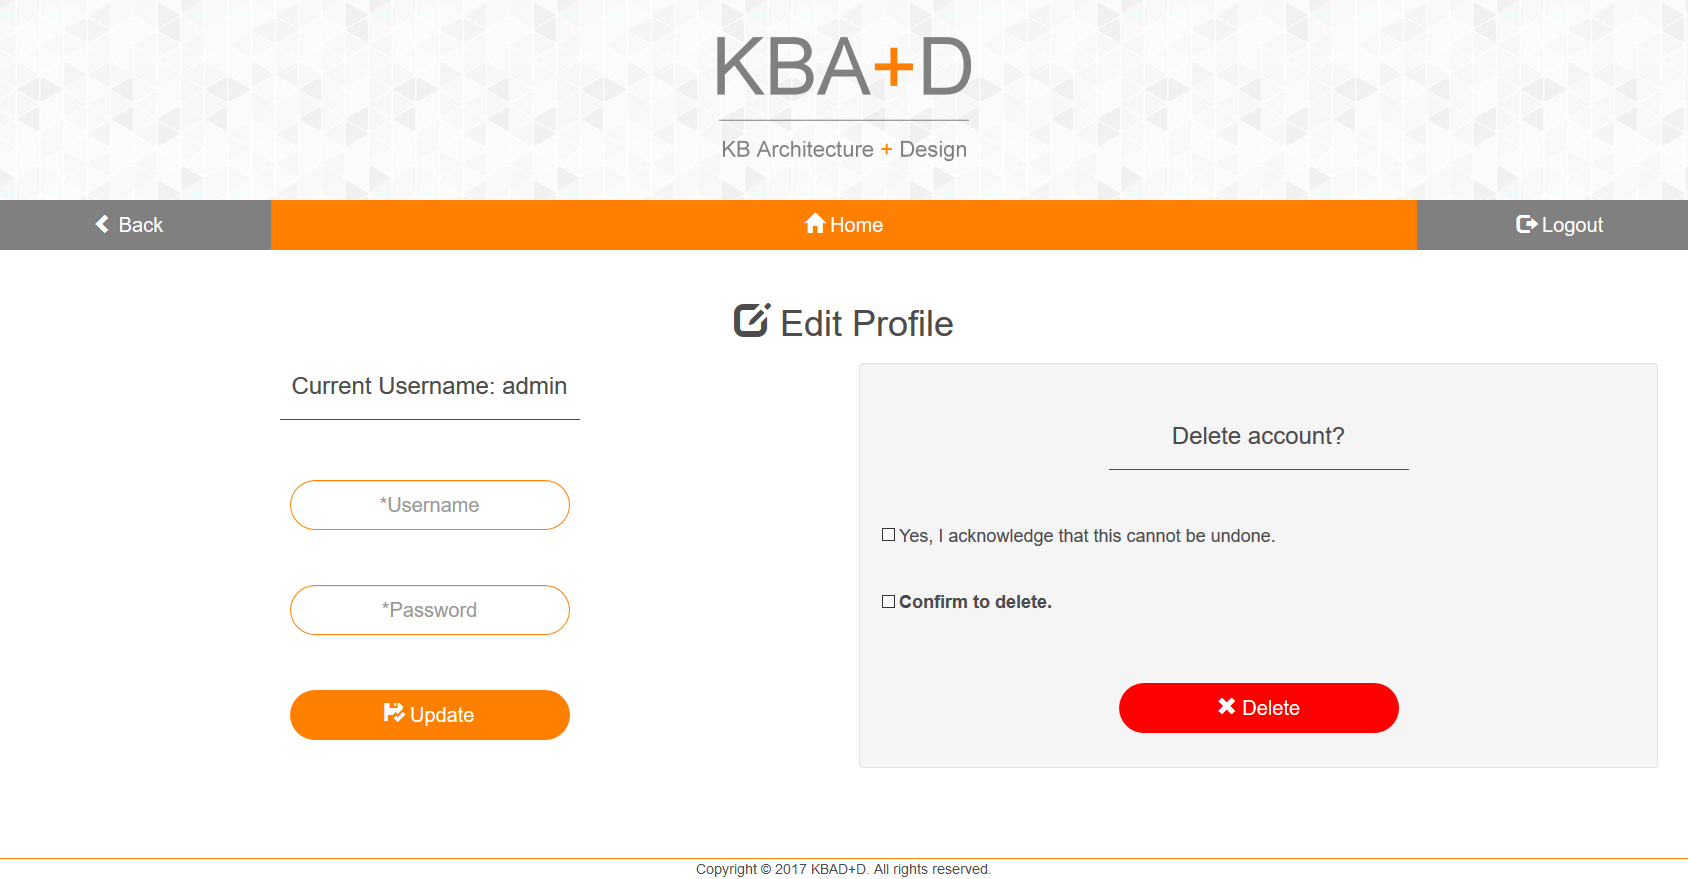
Task: Click the edit pencil icon beside Edit Profile
Action: pos(752,320)
